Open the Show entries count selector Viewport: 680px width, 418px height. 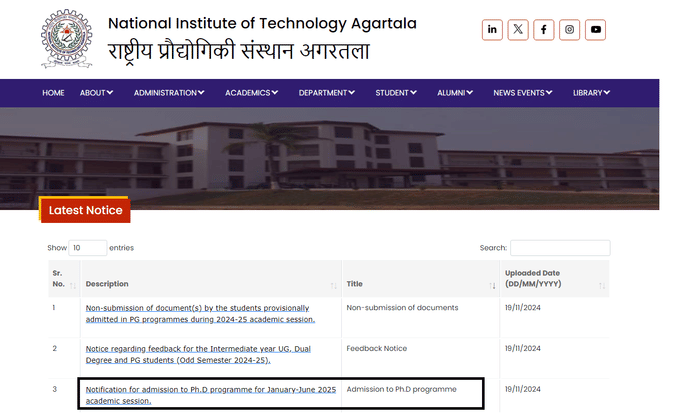pos(88,248)
